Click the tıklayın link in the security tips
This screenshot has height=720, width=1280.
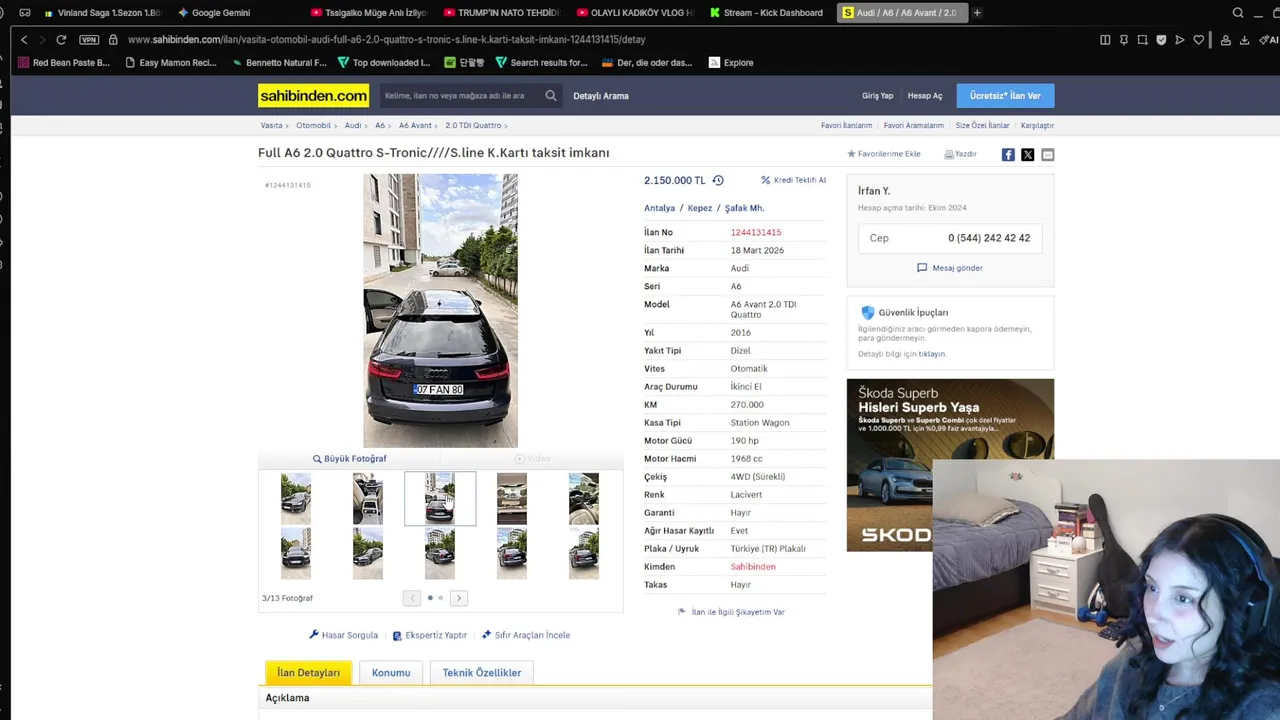click(x=932, y=354)
